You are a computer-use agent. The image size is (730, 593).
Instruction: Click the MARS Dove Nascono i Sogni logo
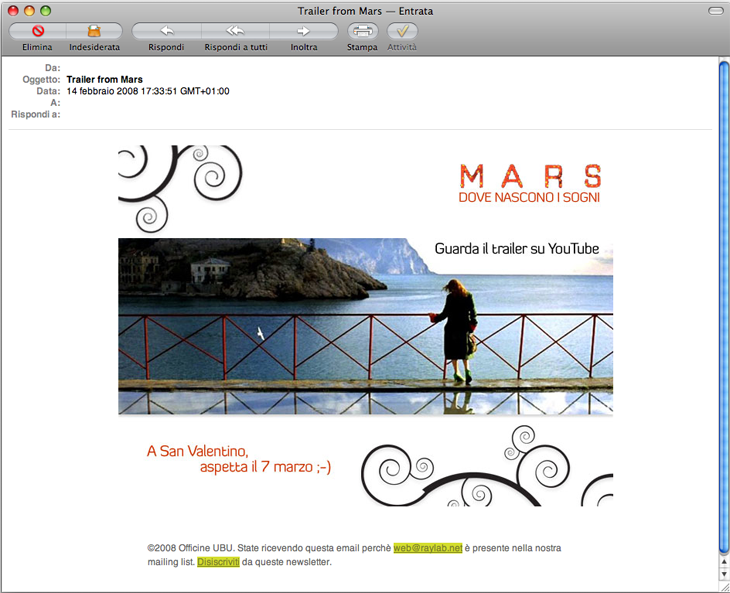point(530,184)
